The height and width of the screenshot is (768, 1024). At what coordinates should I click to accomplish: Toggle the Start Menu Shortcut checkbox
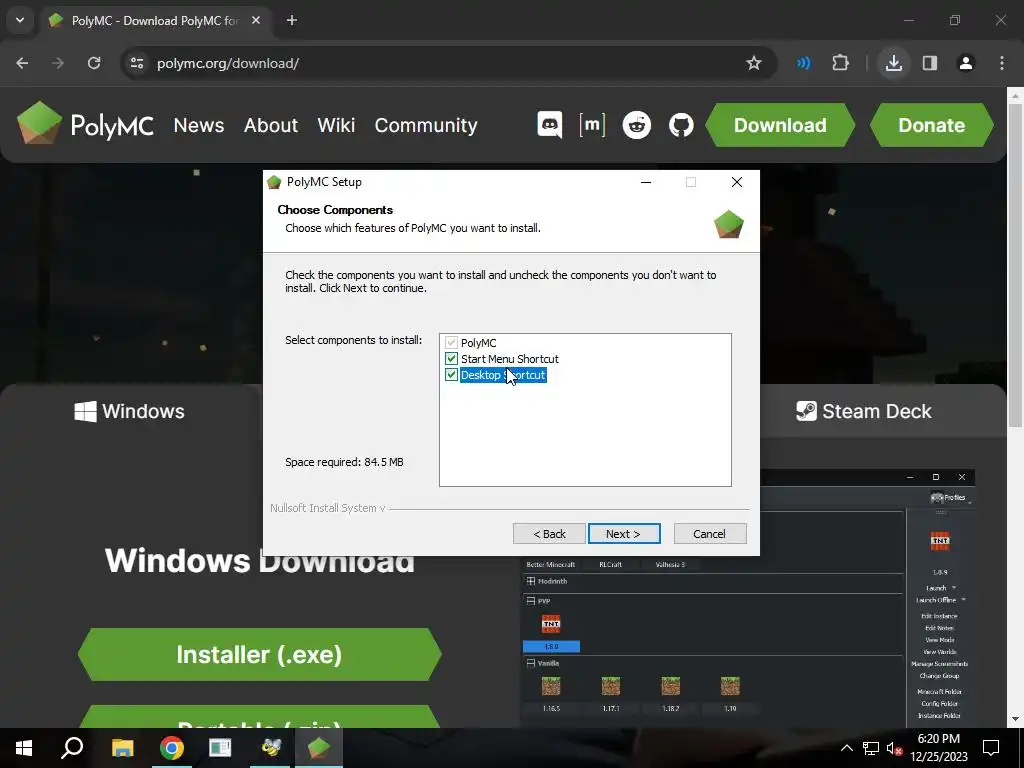pos(451,359)
